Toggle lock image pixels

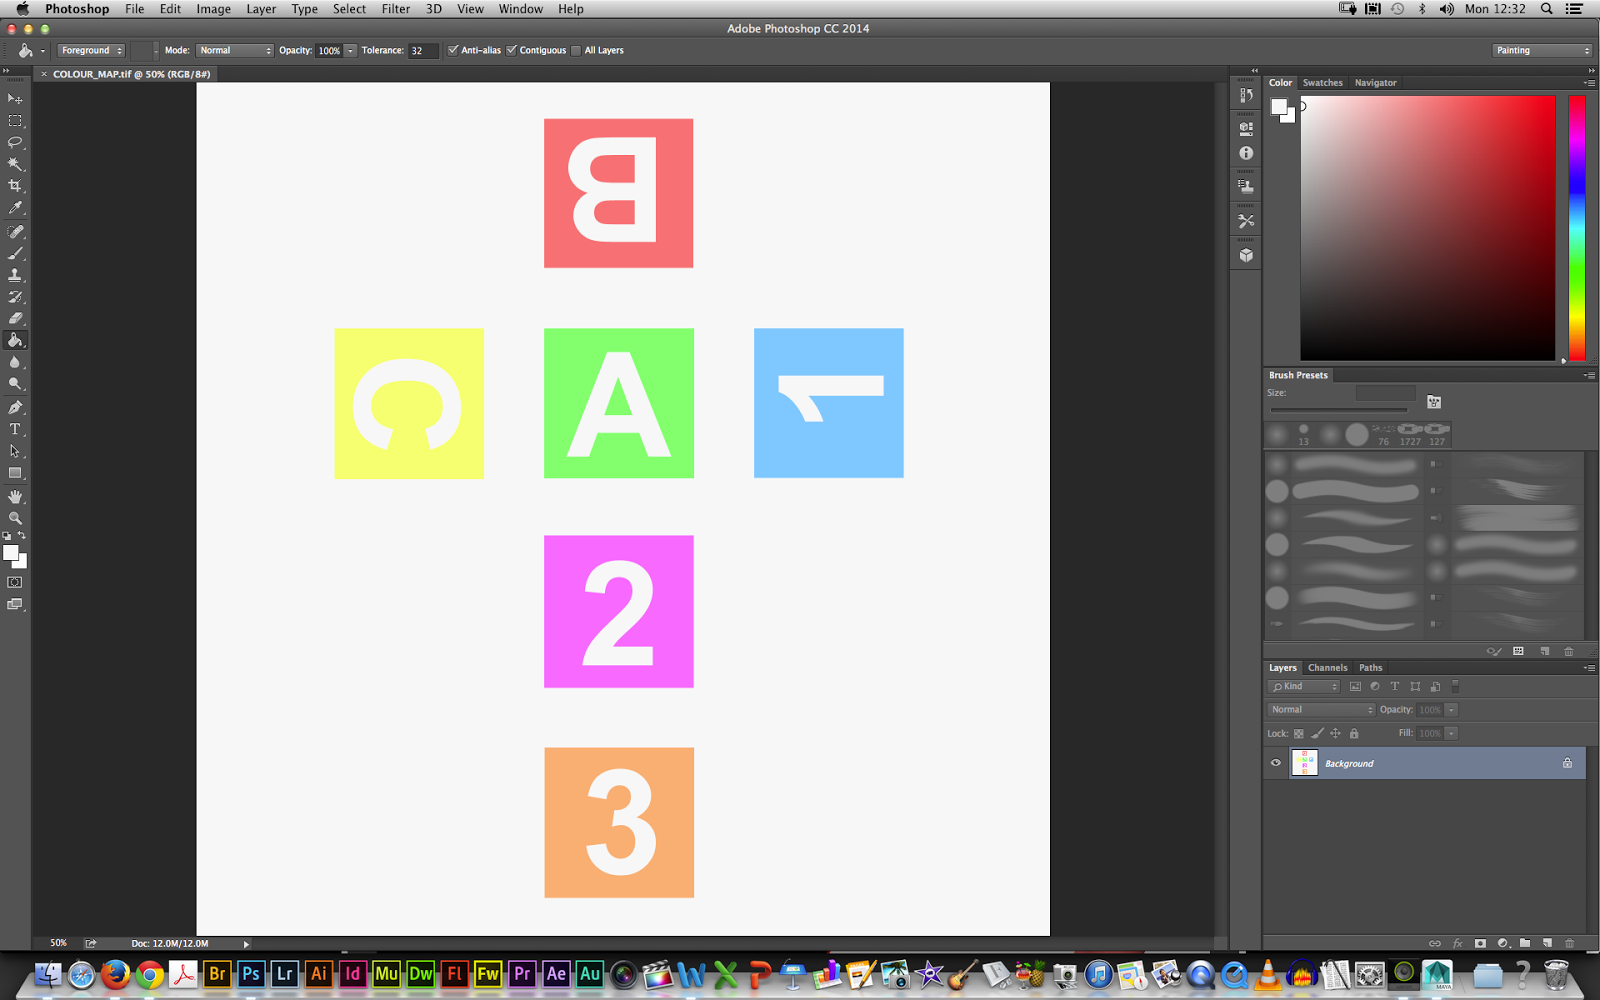pyautogui.click(x=1317, y=733)
